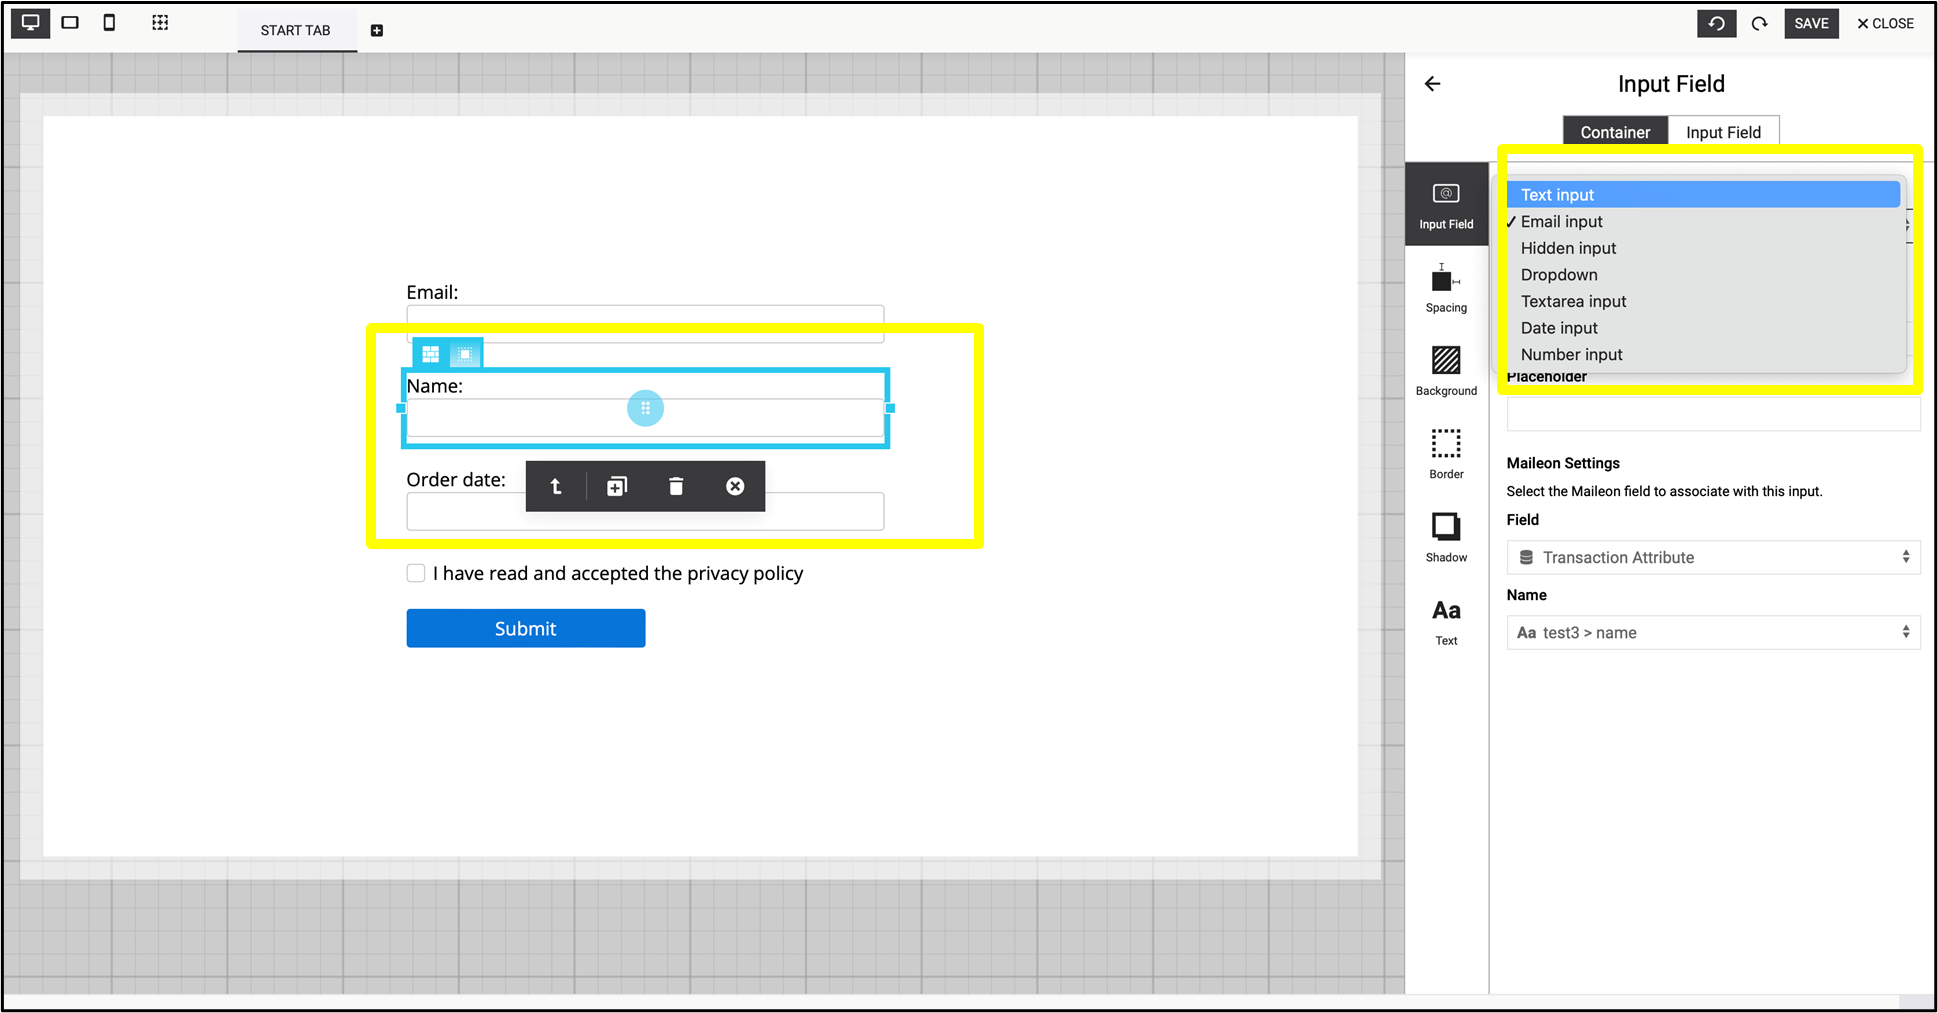Choose Hidden input option

pyautogui.click(x=1703, y=248)
